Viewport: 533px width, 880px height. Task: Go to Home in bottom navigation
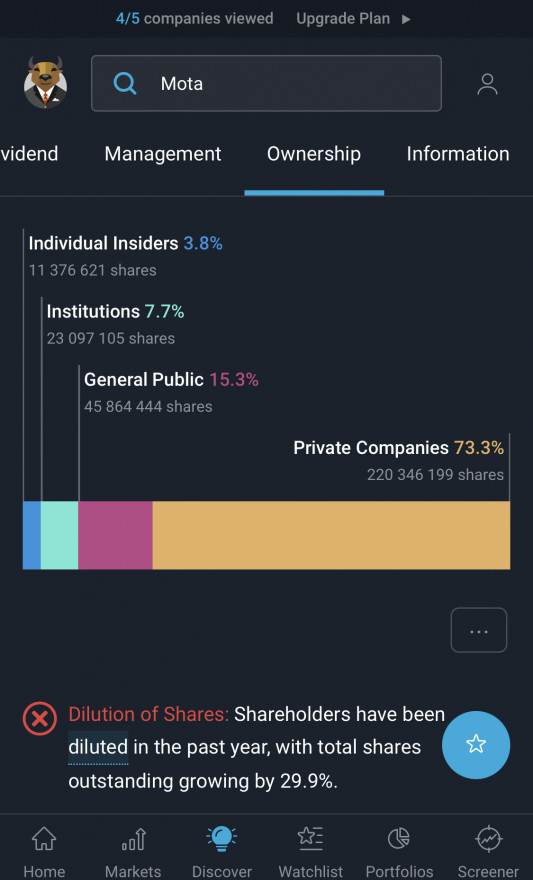point(44,852)
